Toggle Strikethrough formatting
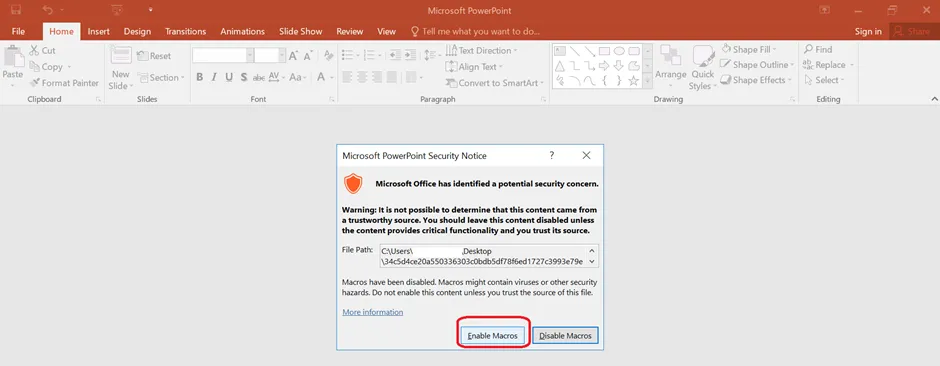The image size is (940, 366). 259,77
